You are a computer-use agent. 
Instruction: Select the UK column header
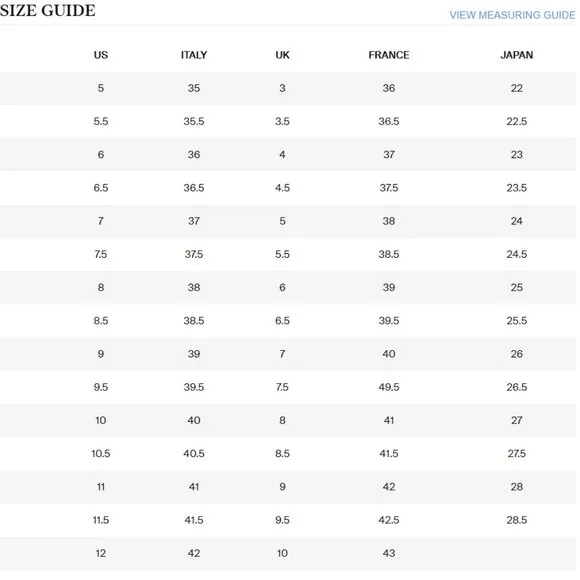point(282,55)
